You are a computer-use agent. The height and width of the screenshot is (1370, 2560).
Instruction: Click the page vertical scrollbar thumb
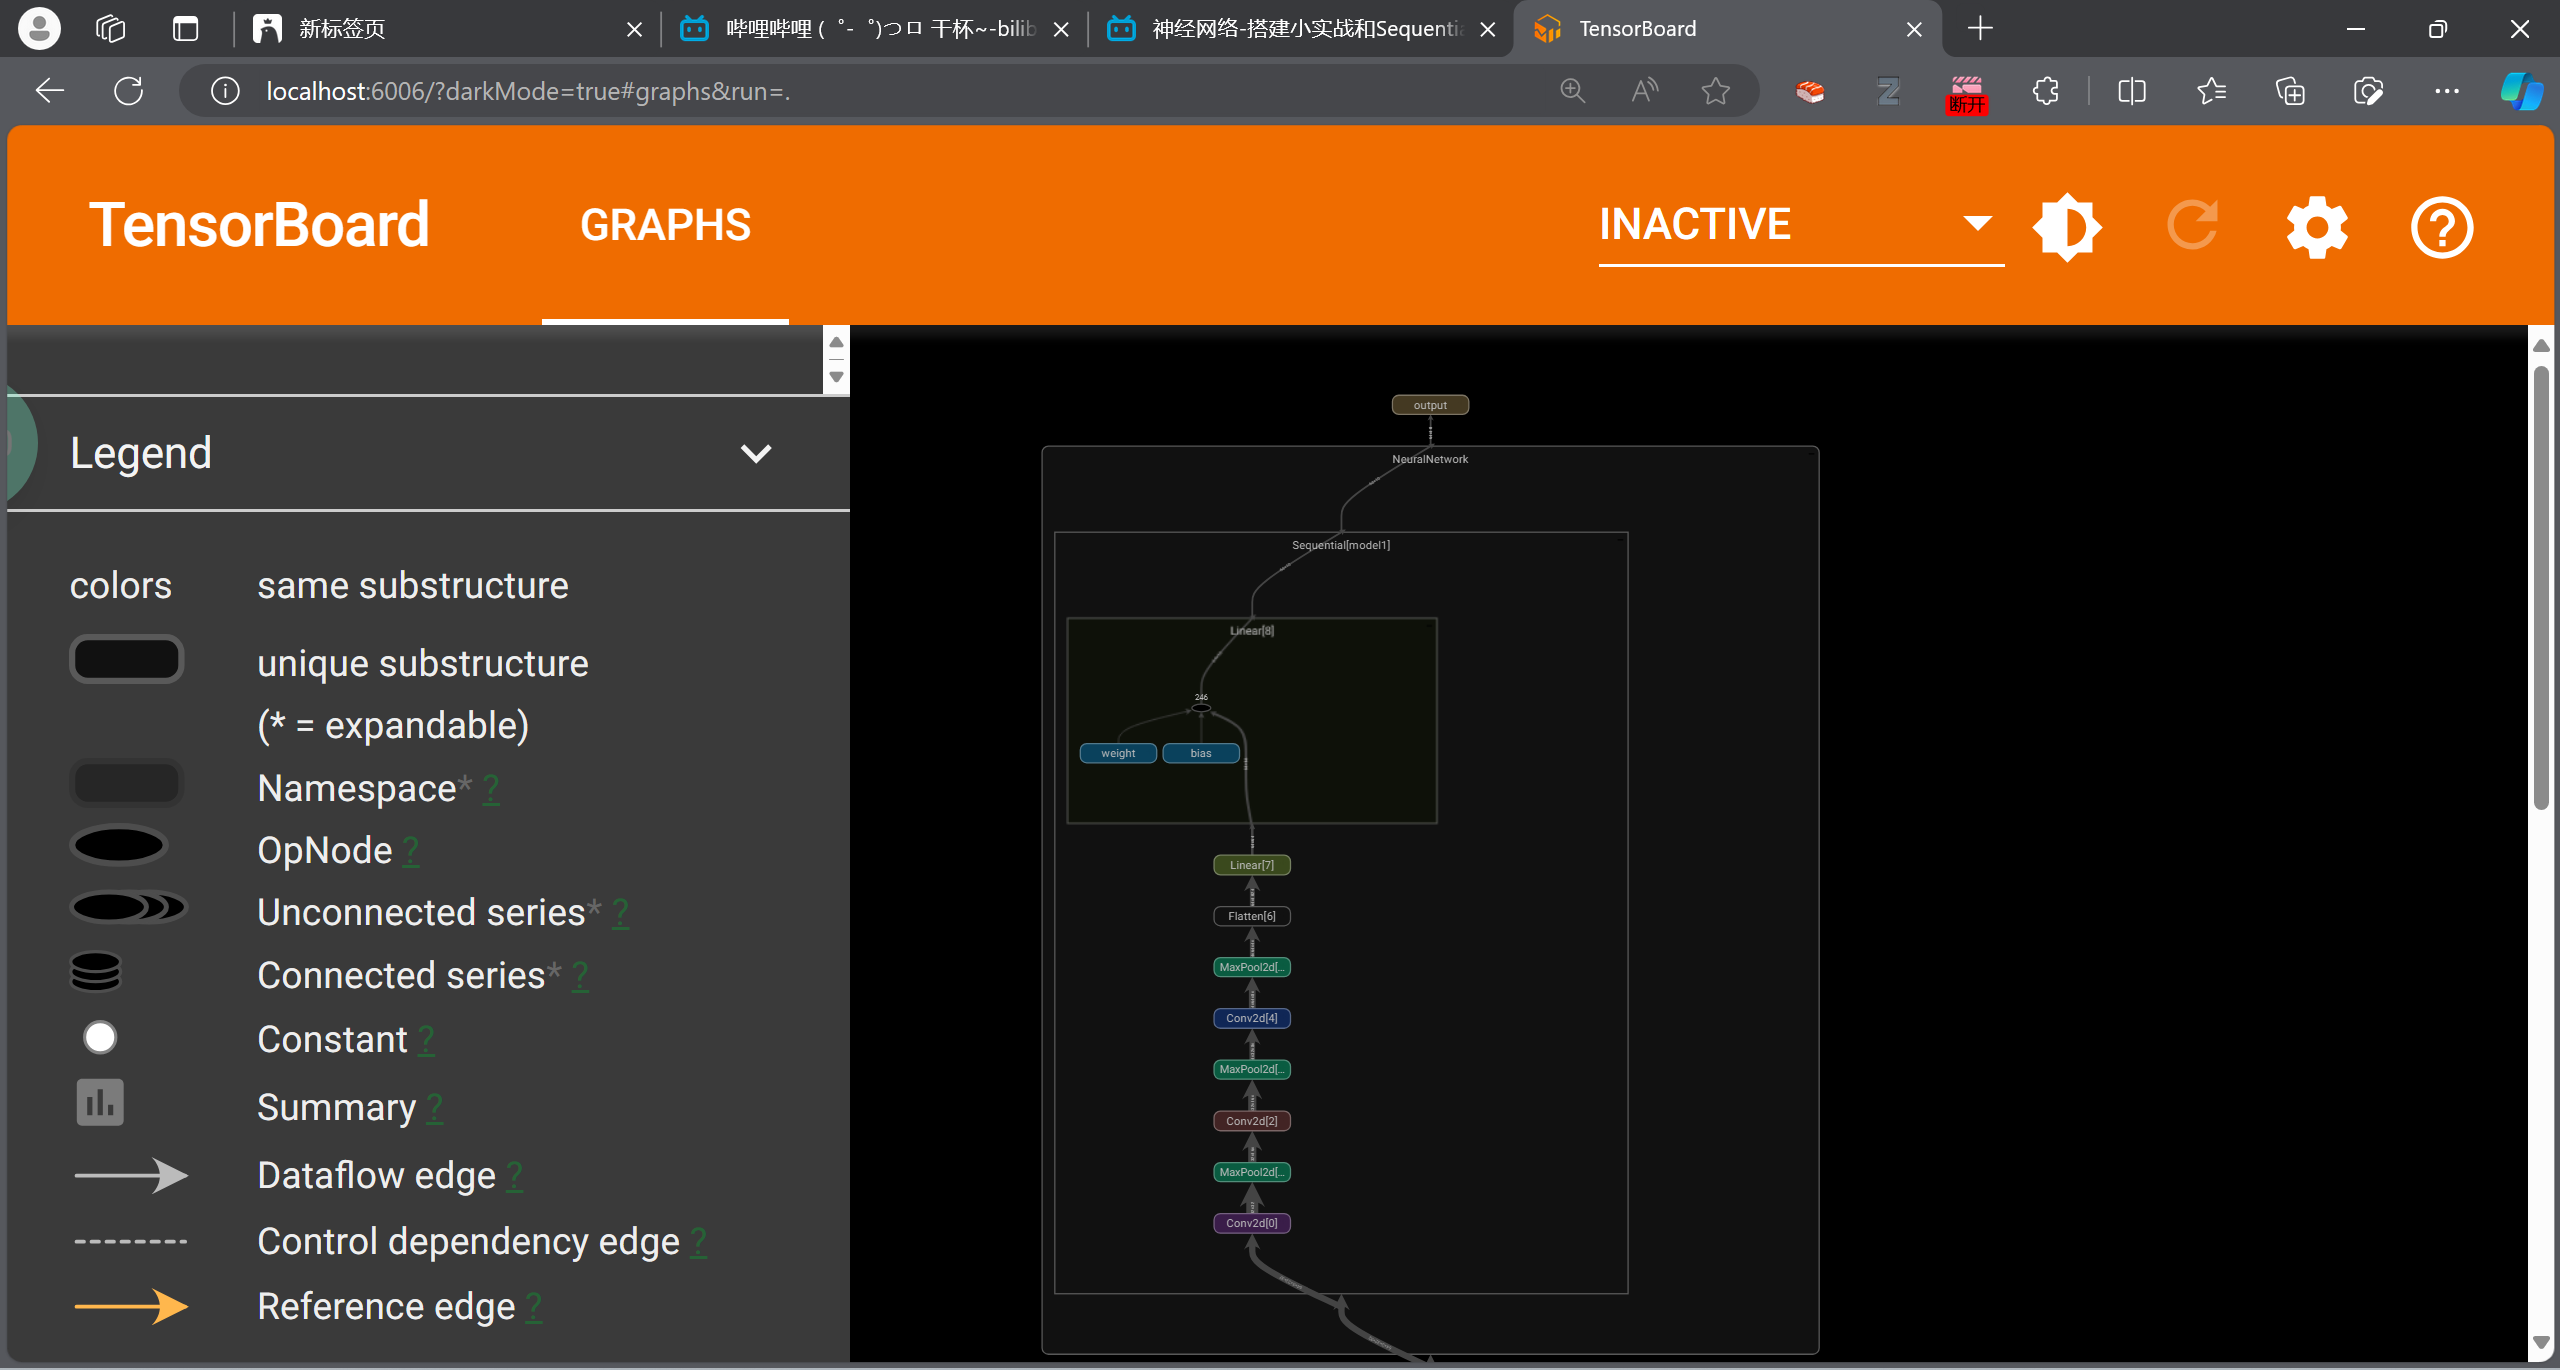point(2540,587)
